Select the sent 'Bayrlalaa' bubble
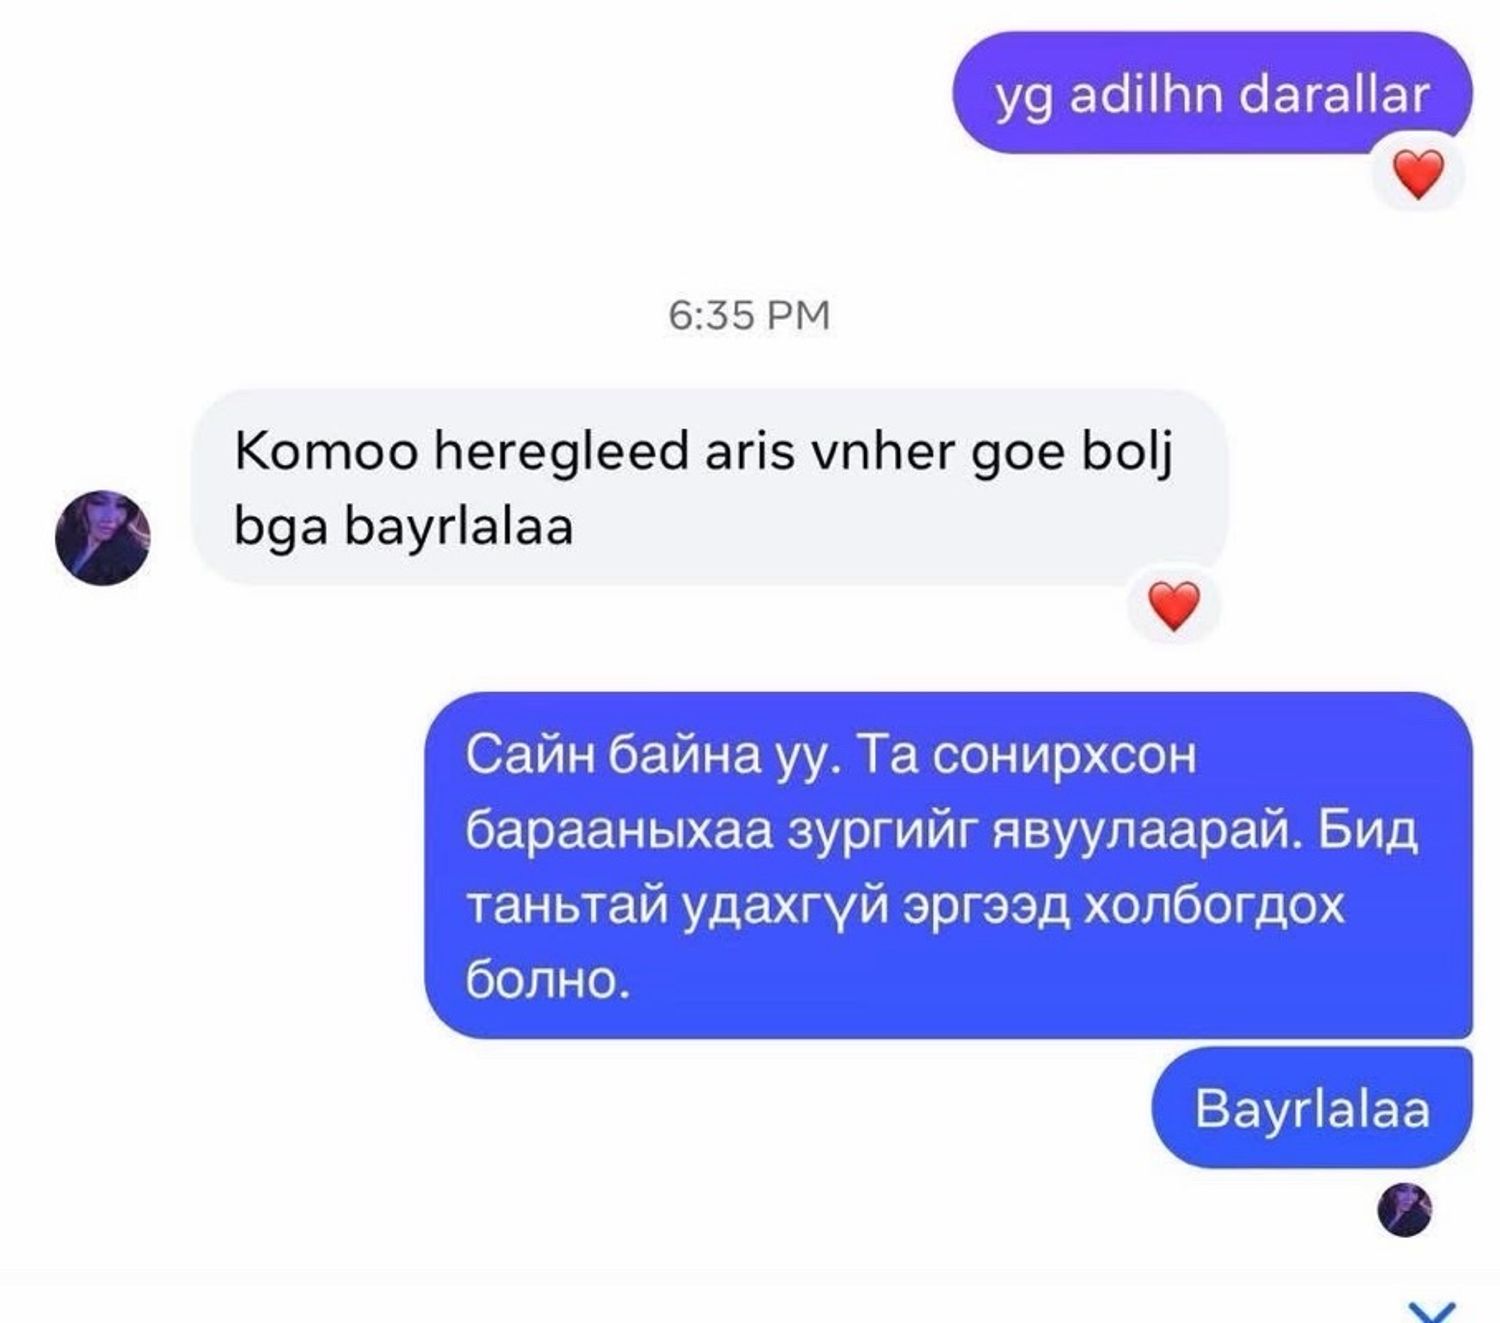 (1312, 1108)
